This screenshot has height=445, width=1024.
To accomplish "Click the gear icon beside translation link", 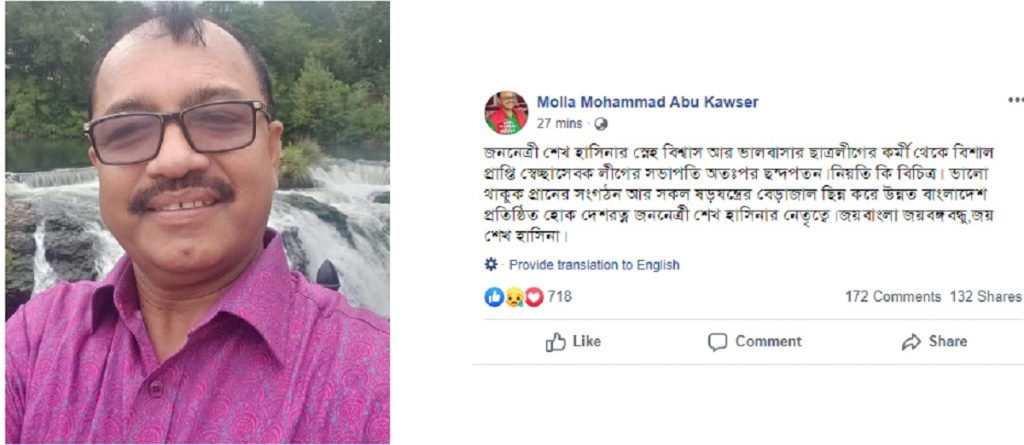I will pos(491,265).
